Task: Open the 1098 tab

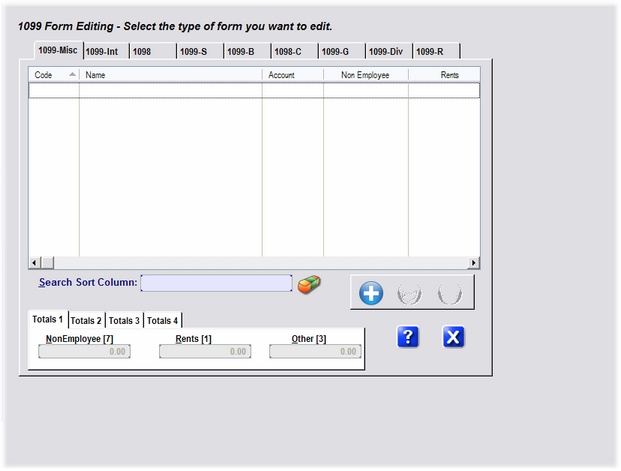Action: click(x=153, y=51)
